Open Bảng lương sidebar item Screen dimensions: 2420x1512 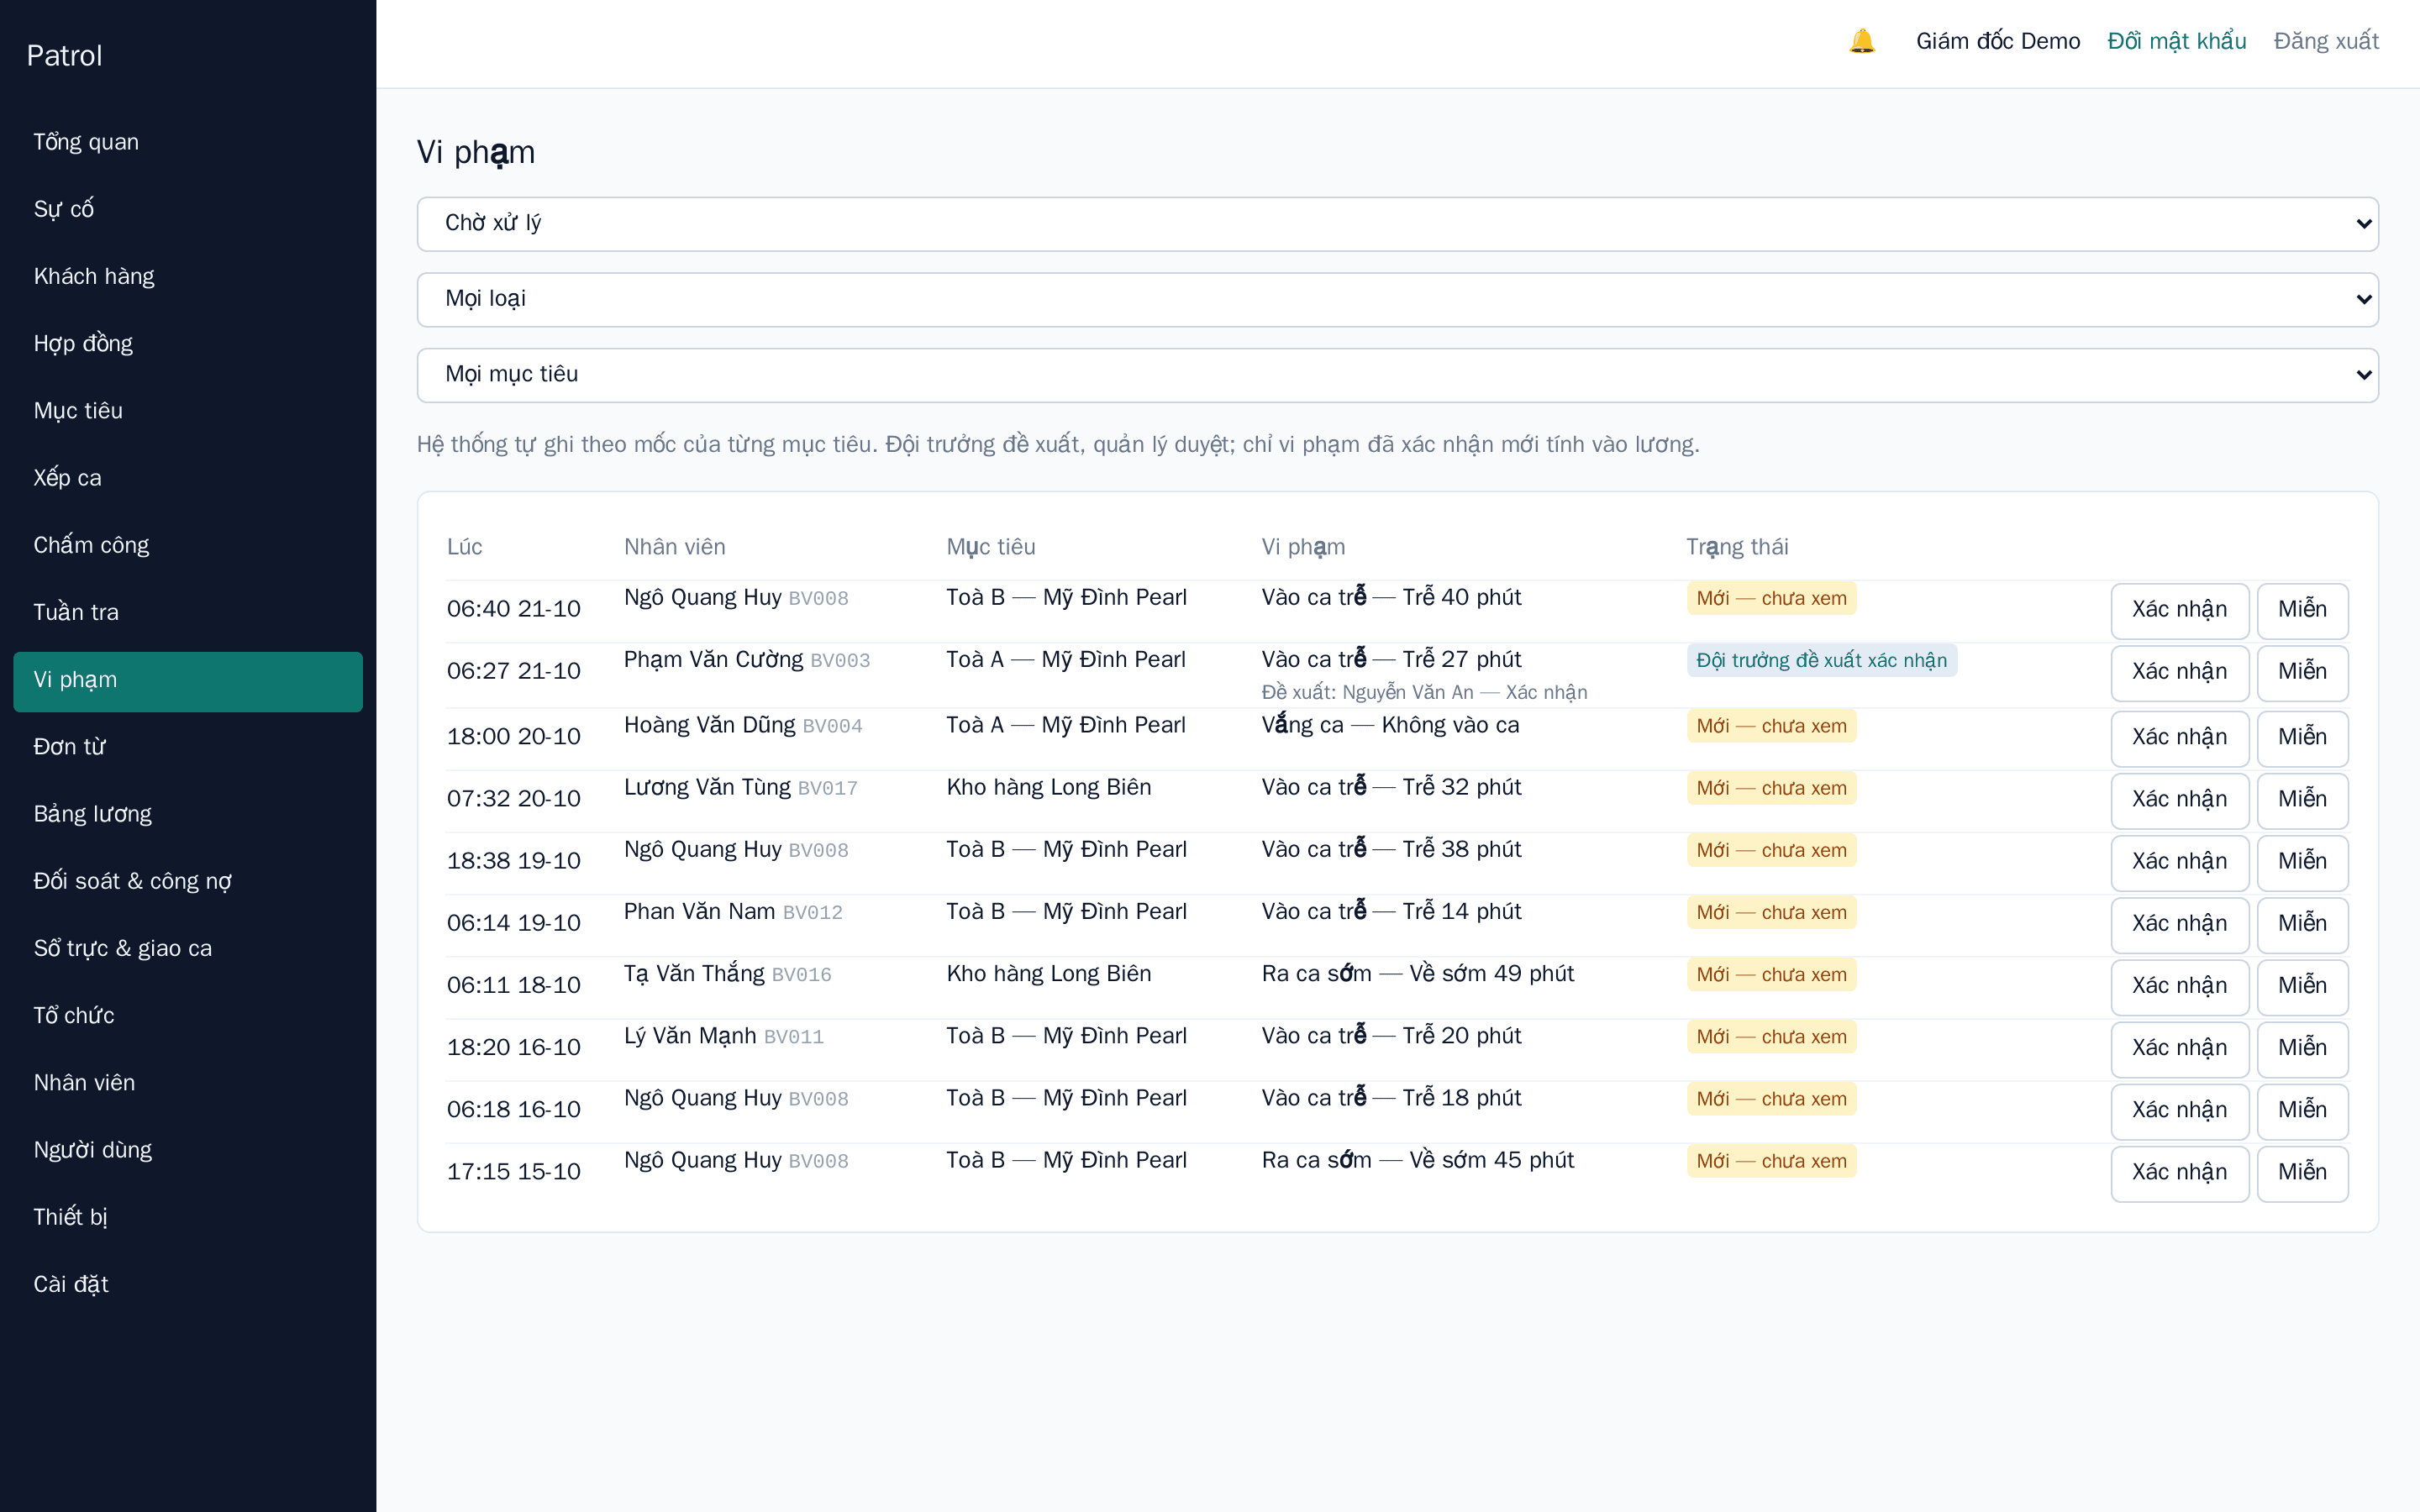[188, 814]
